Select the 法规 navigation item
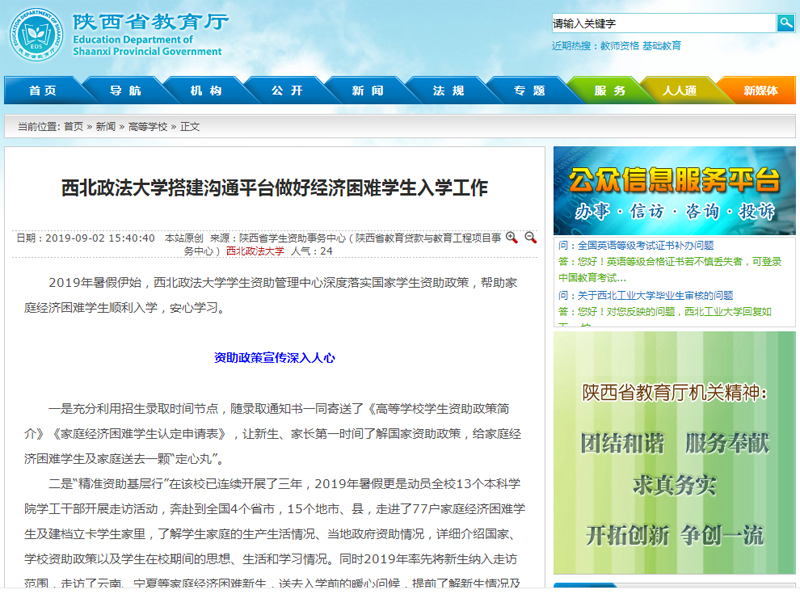The height and width of the screenshot is (594, 800). (x=448, y=91)
